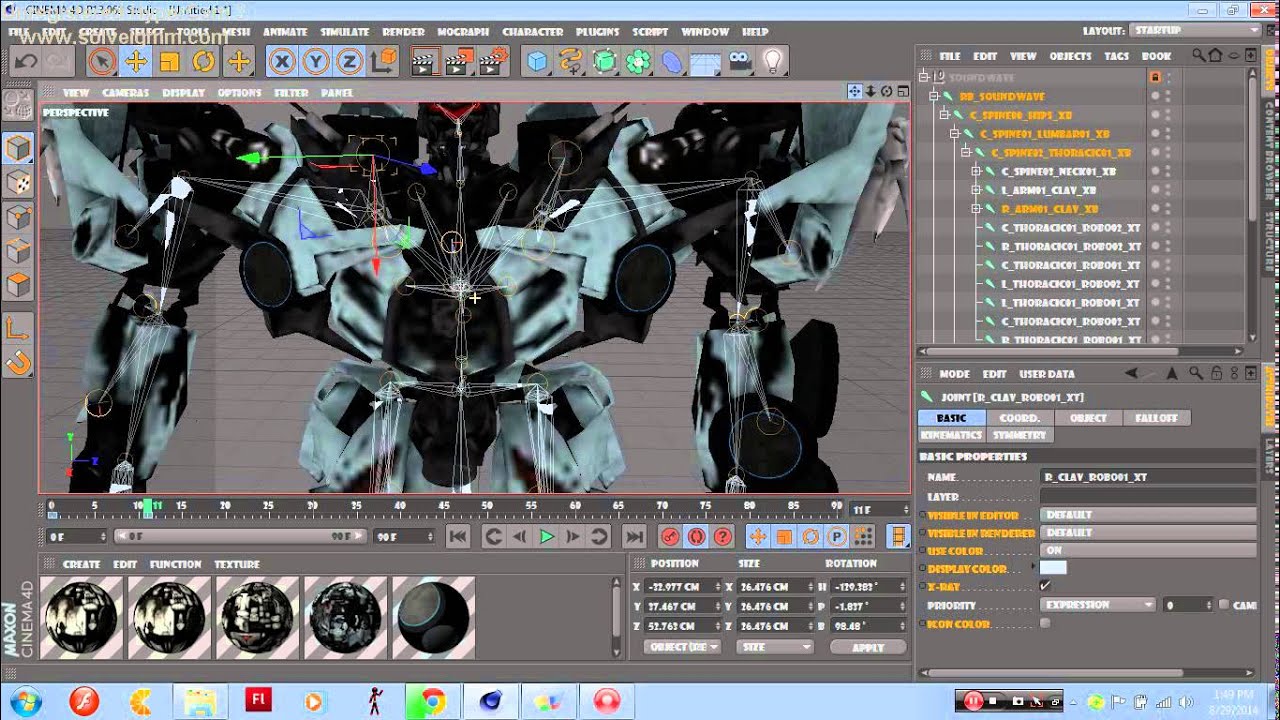Open the Simulate menu

coord(344,32)
